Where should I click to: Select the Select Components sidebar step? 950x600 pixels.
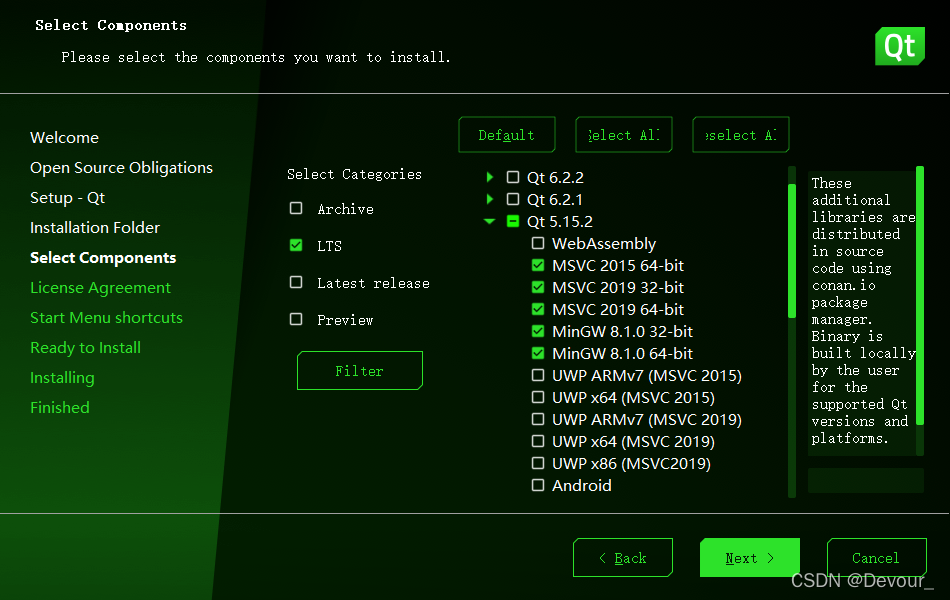[x=103, y=258]
